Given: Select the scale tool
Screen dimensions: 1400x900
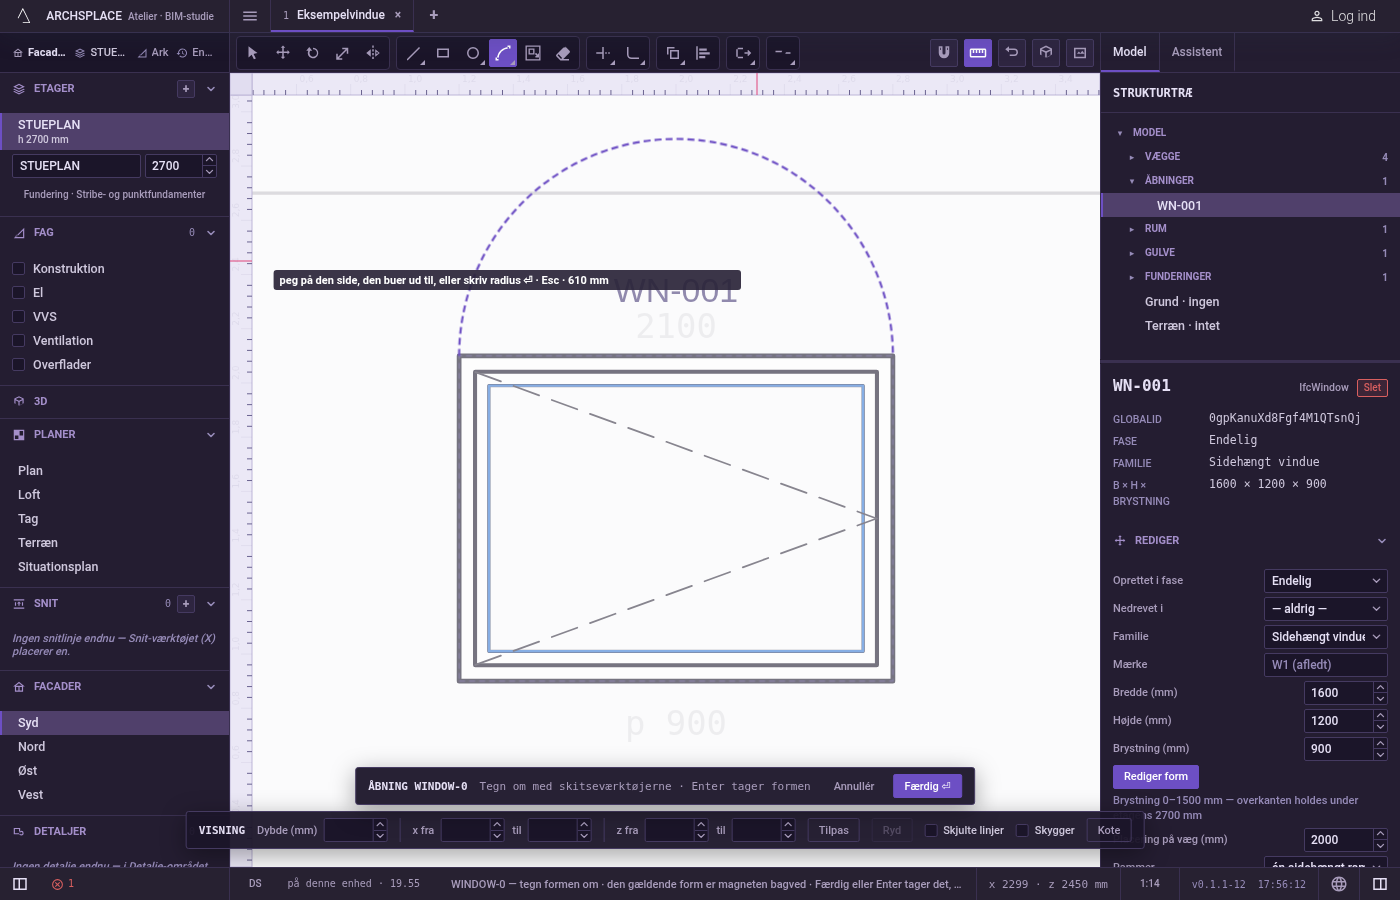Looking at the screenshot, I should (x=343, y=53).
